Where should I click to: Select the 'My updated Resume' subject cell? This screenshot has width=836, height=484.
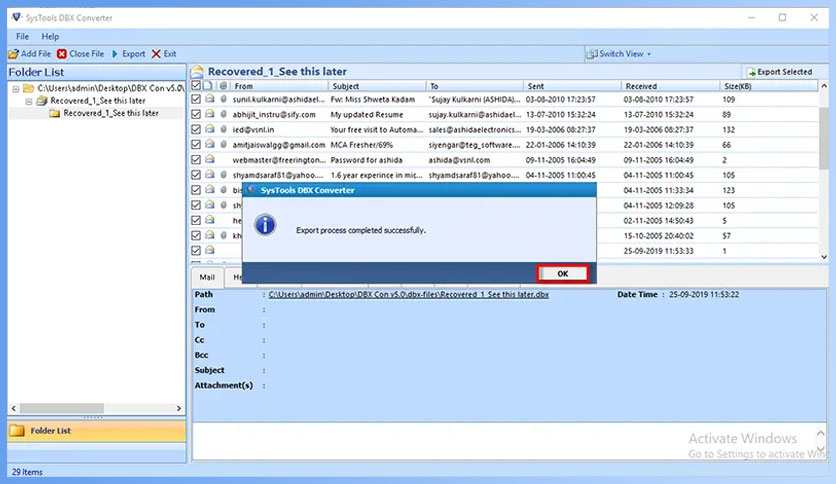pyautogui.click(x=367, y=115)
